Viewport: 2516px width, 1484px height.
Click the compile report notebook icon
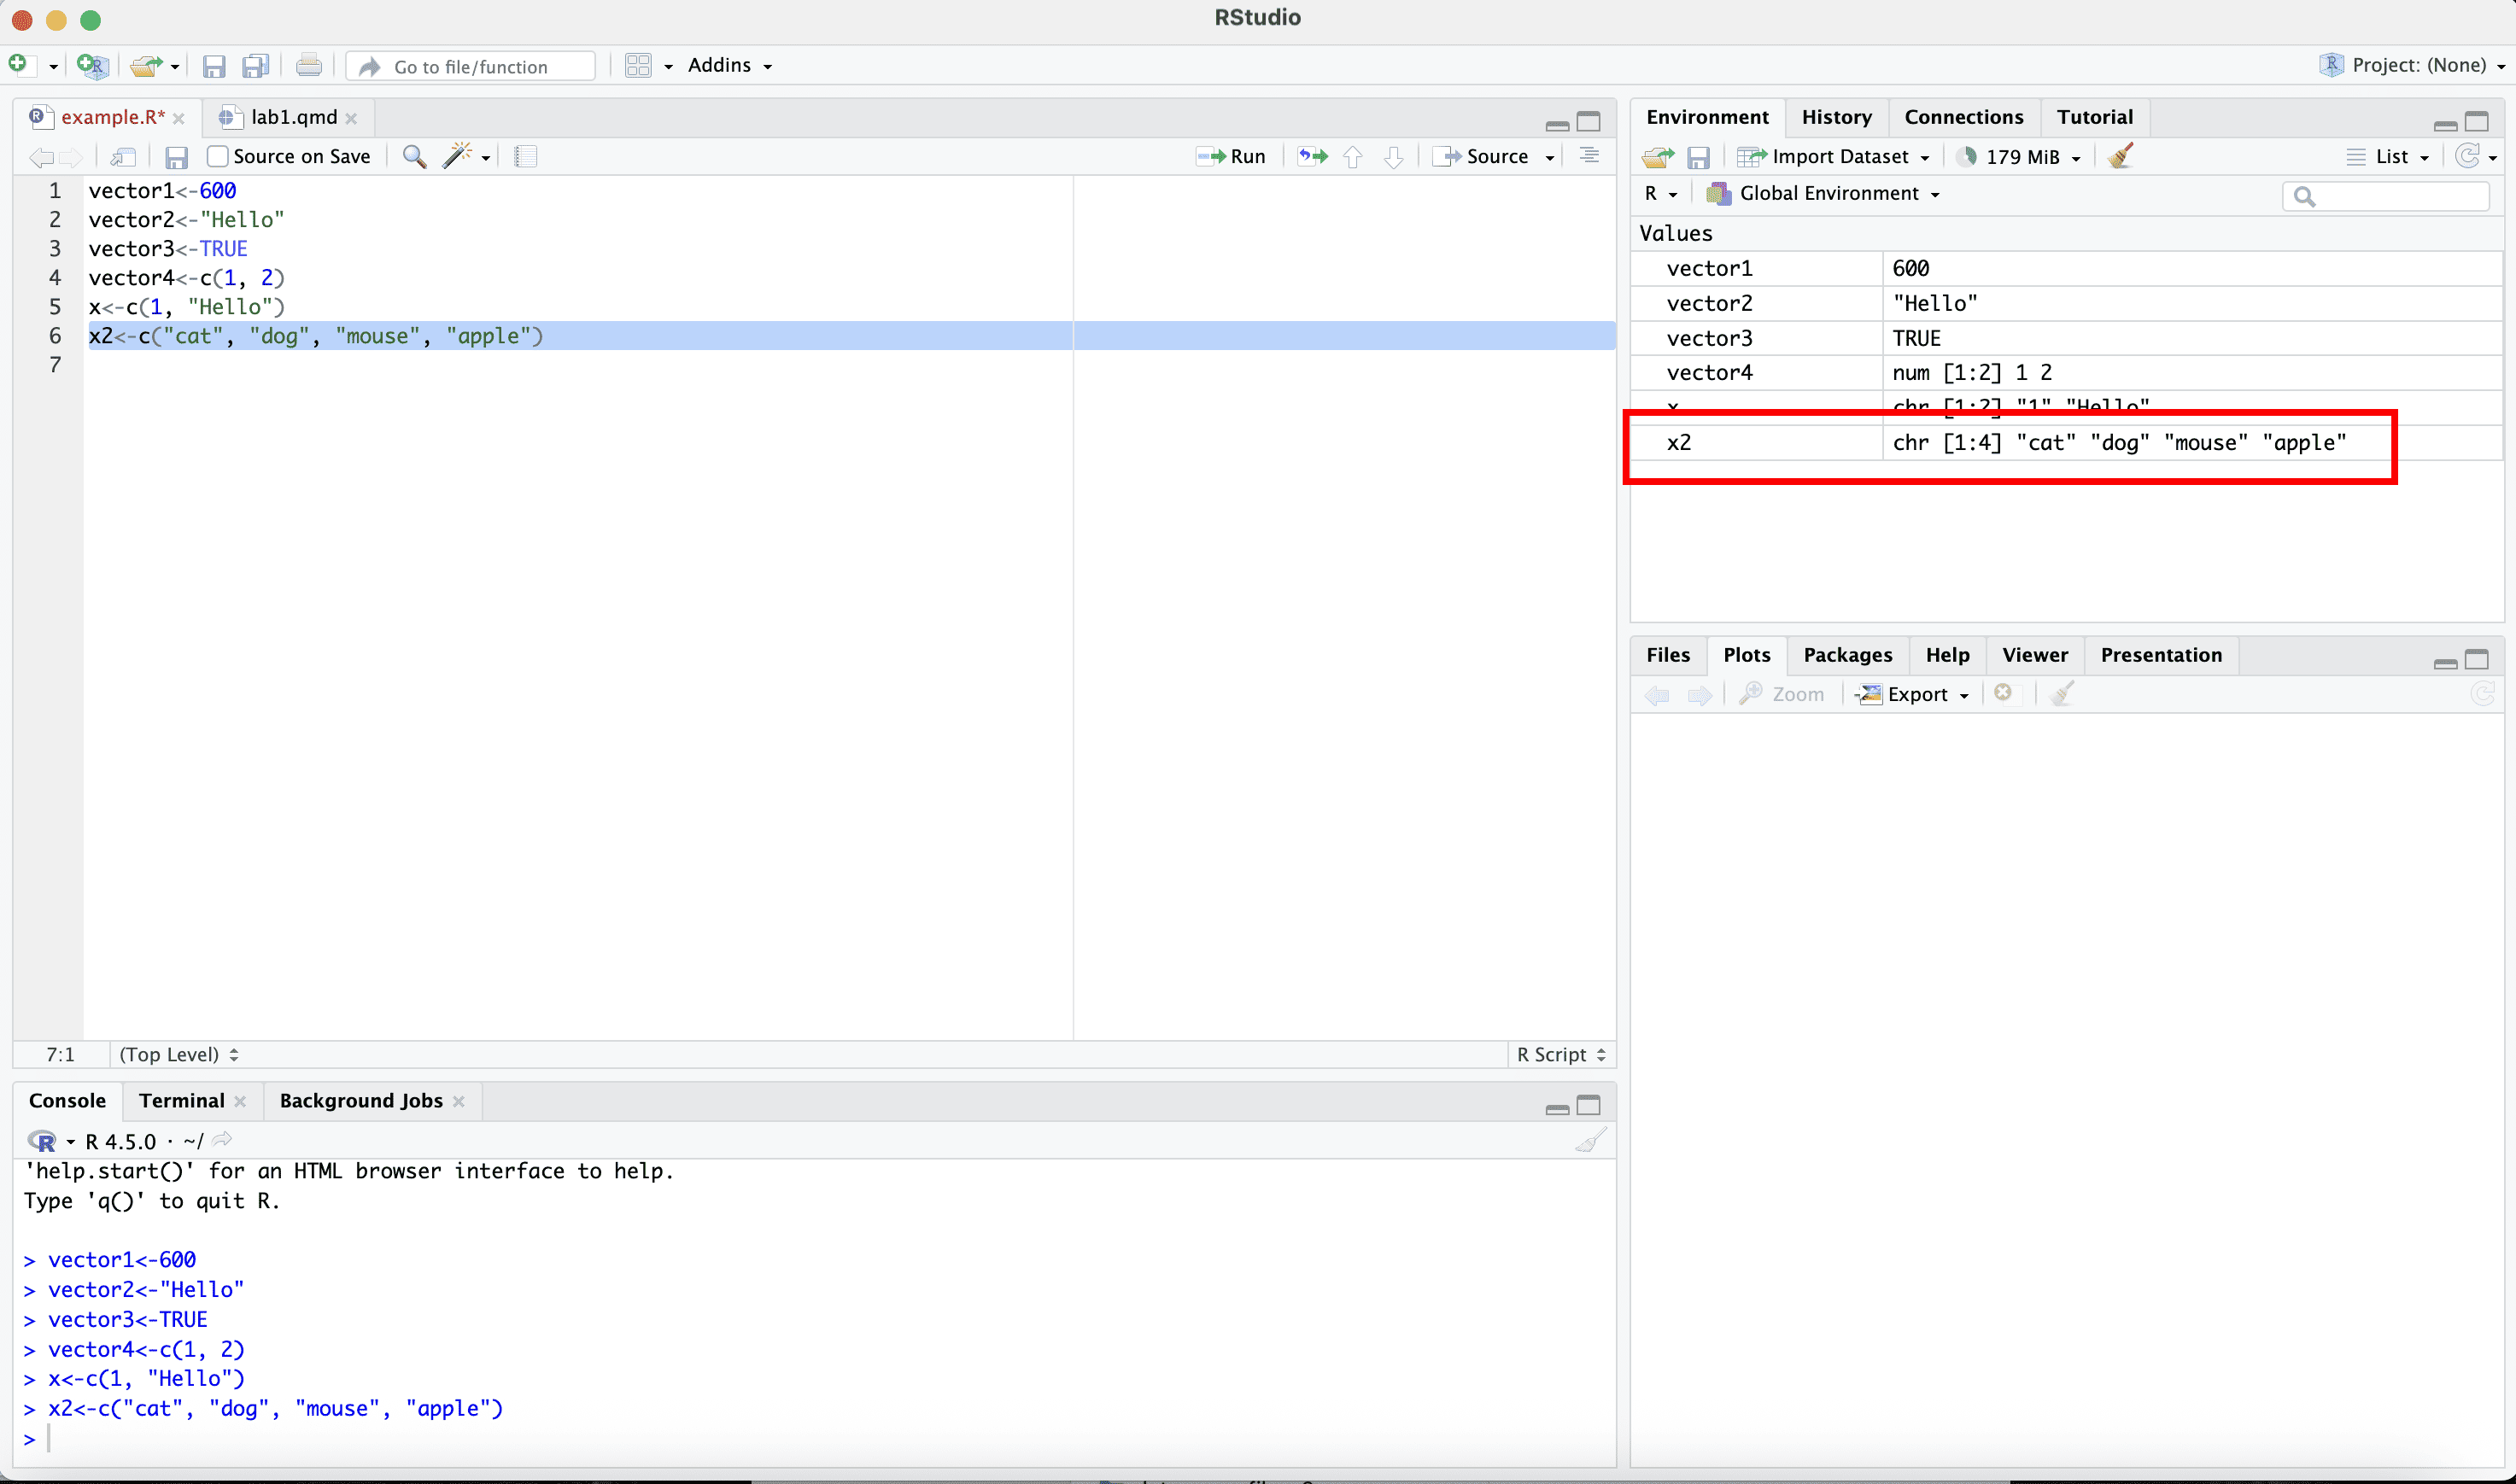point(525,156)
